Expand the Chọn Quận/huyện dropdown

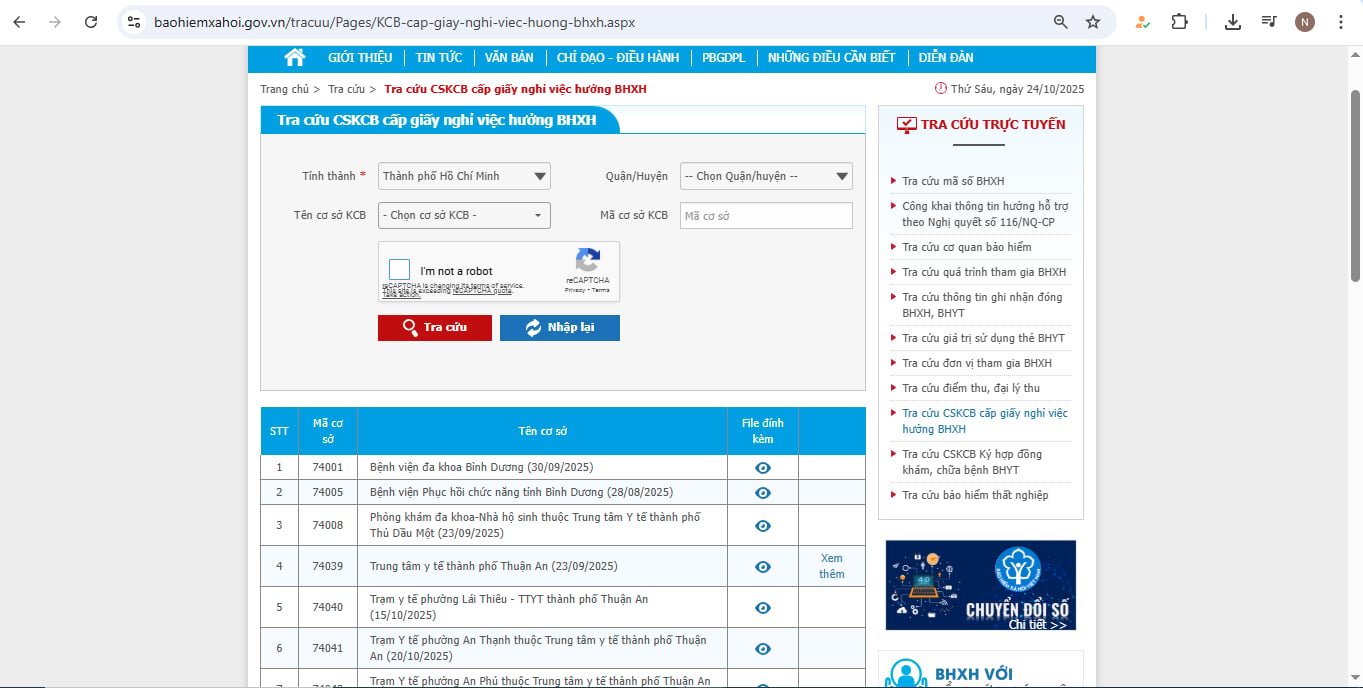pyautogui.click(x=766, y=176)
